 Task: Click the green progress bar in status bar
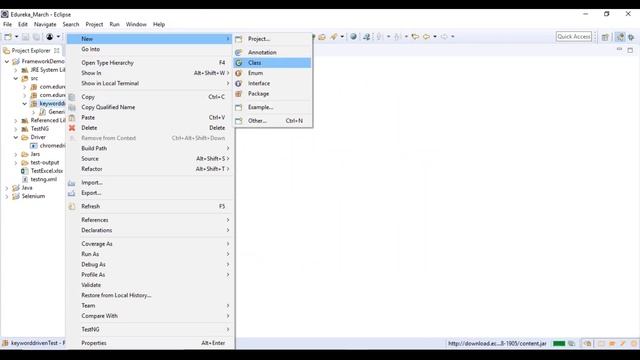click(x=559, y=344)
